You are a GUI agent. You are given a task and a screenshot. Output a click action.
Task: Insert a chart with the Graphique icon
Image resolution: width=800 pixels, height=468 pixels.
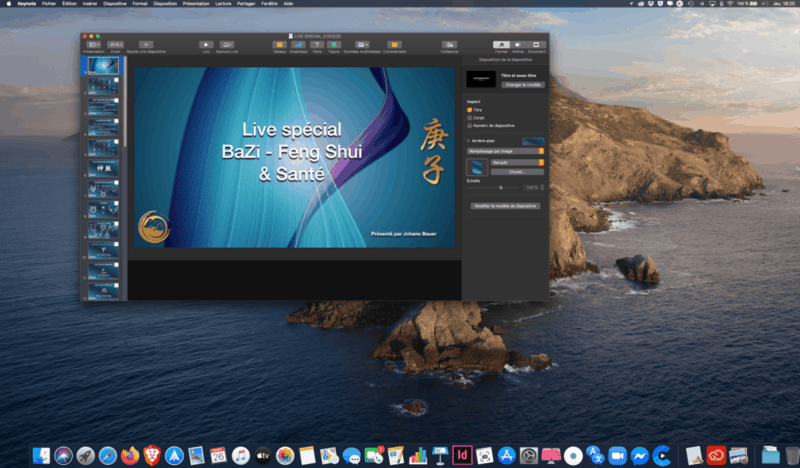click(298, 45)
